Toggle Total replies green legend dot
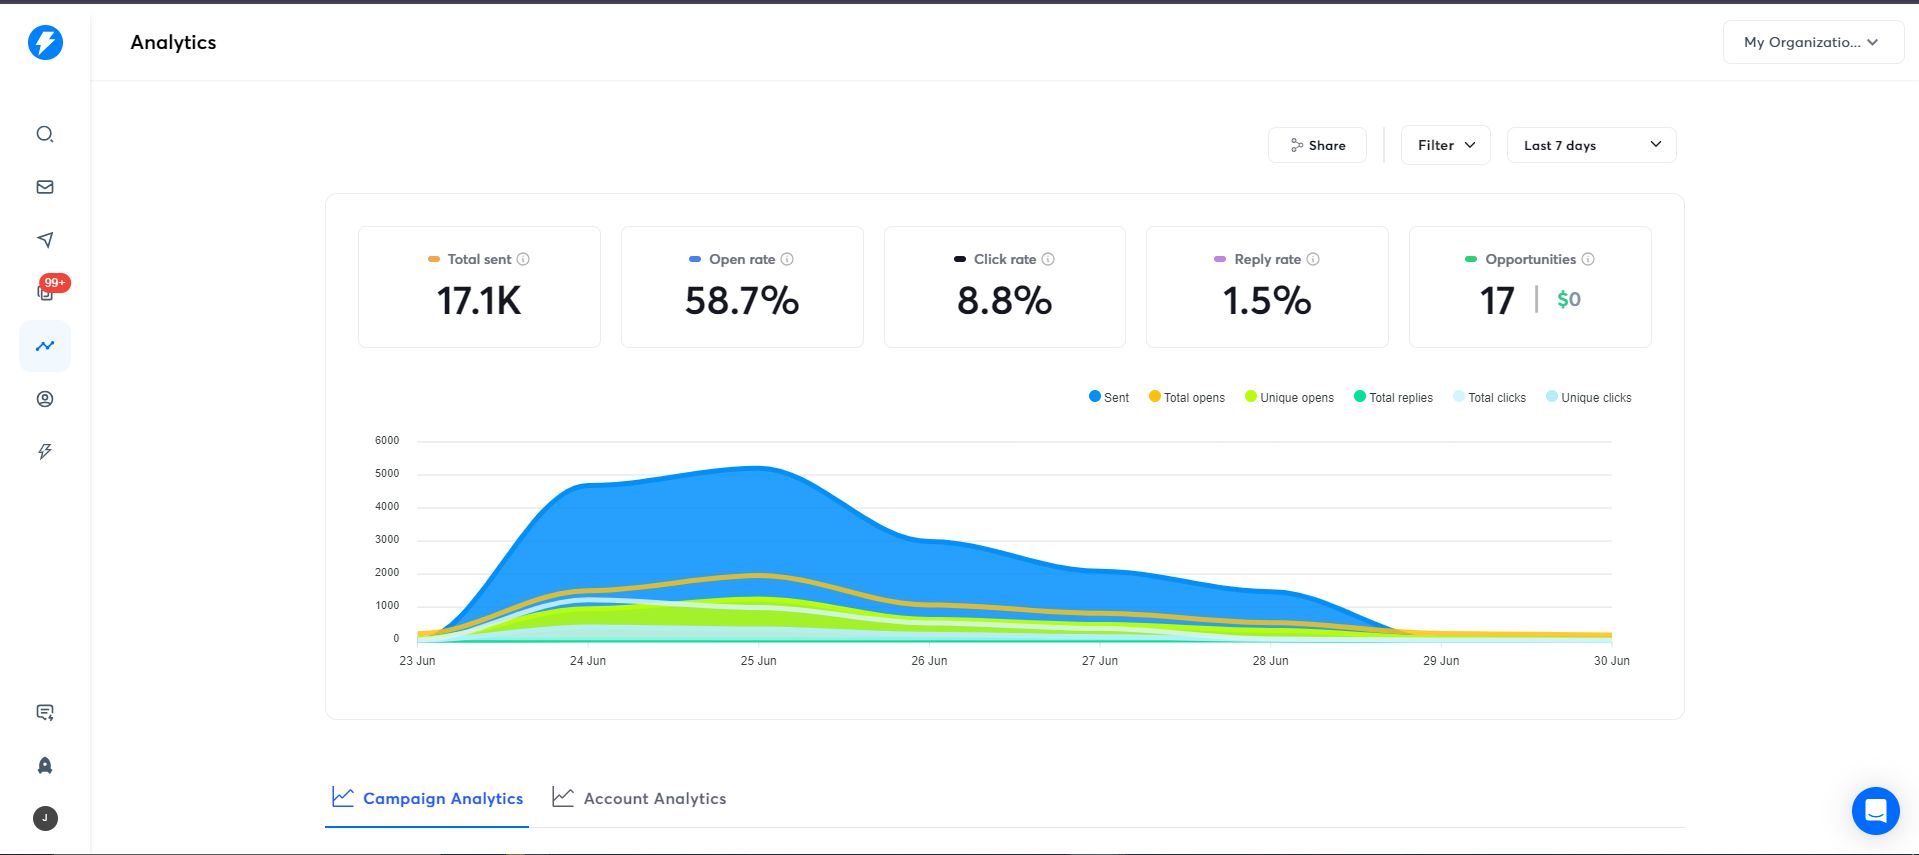 pos(1360,396)
